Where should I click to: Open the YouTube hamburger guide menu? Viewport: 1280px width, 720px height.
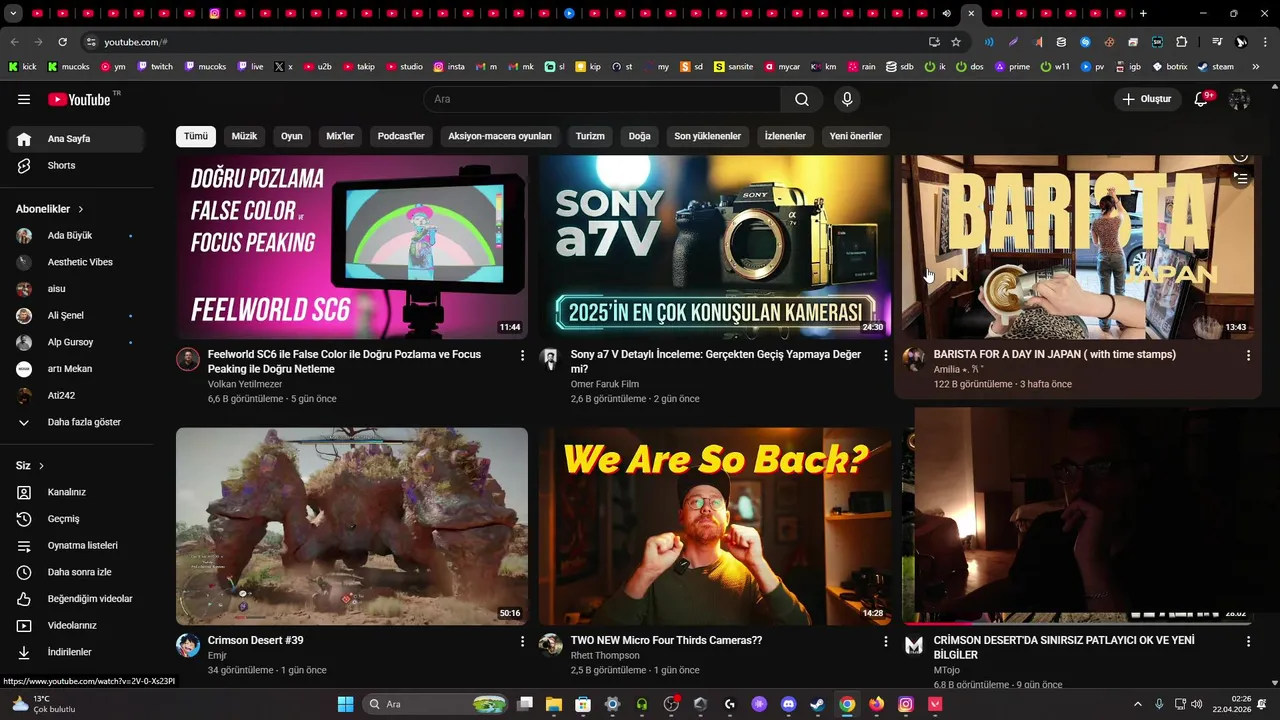24,99
